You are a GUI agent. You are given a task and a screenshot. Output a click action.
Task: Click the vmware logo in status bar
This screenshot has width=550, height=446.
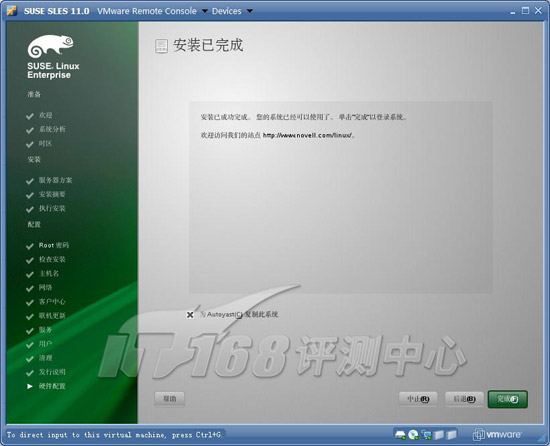coord(497,435)
